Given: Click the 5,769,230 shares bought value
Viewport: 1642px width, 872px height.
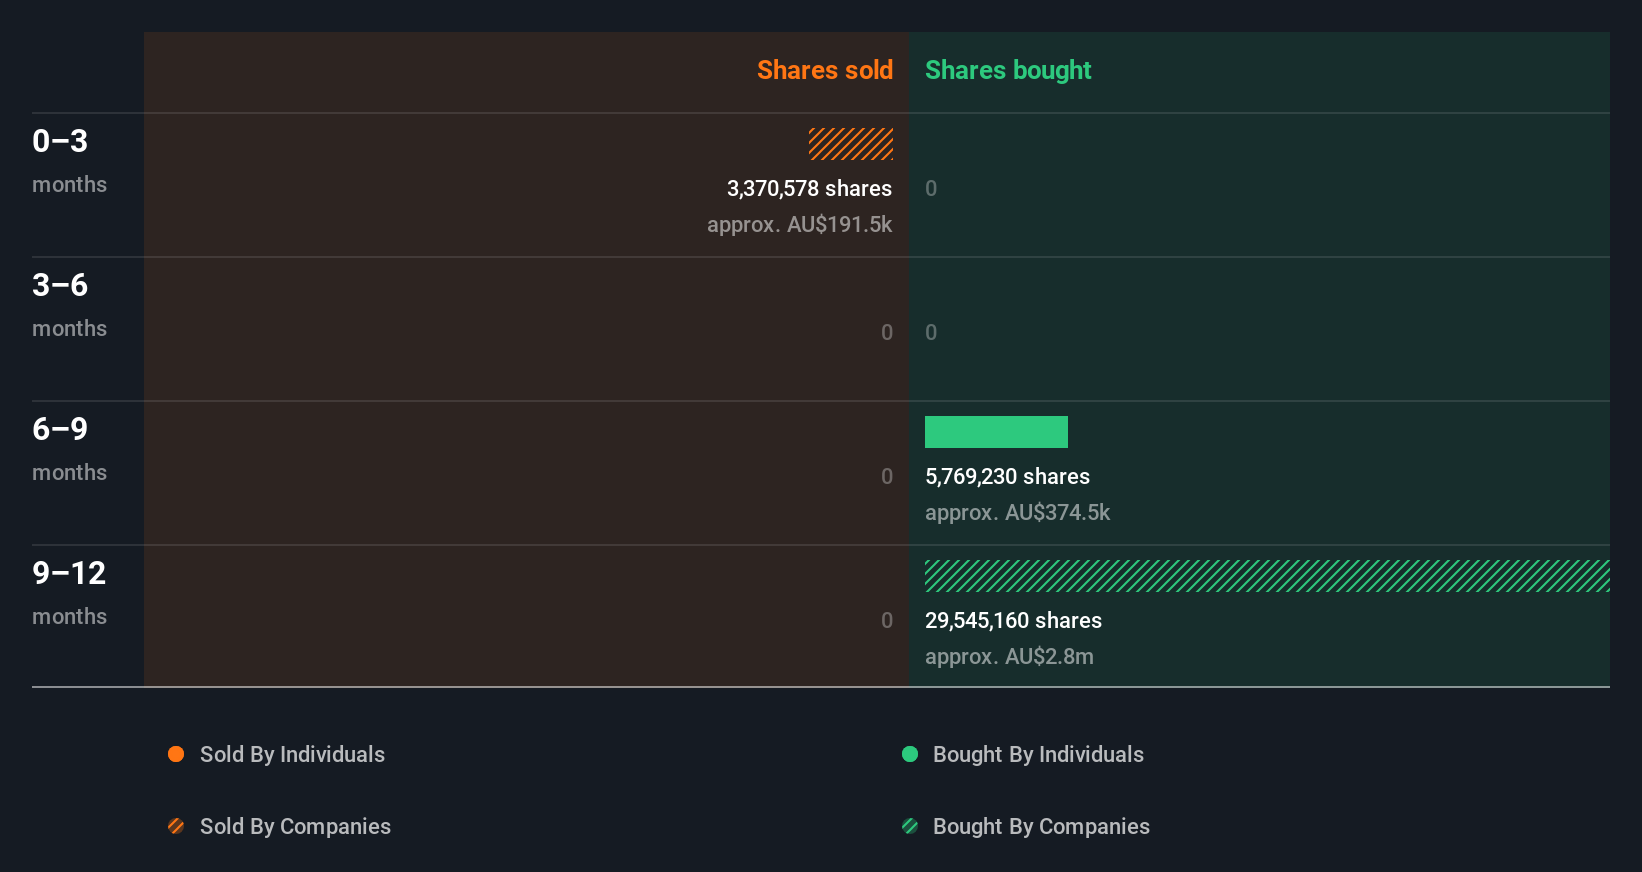Looking at the screenshot, I should [x=1007, y=476].
